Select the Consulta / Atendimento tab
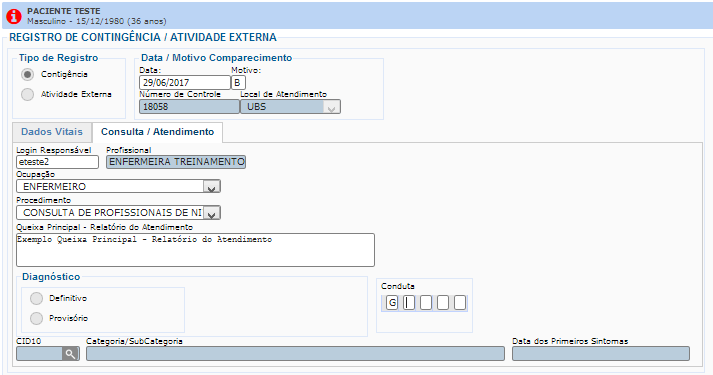The width and height of the screenshot is (713, 375). 157,132
